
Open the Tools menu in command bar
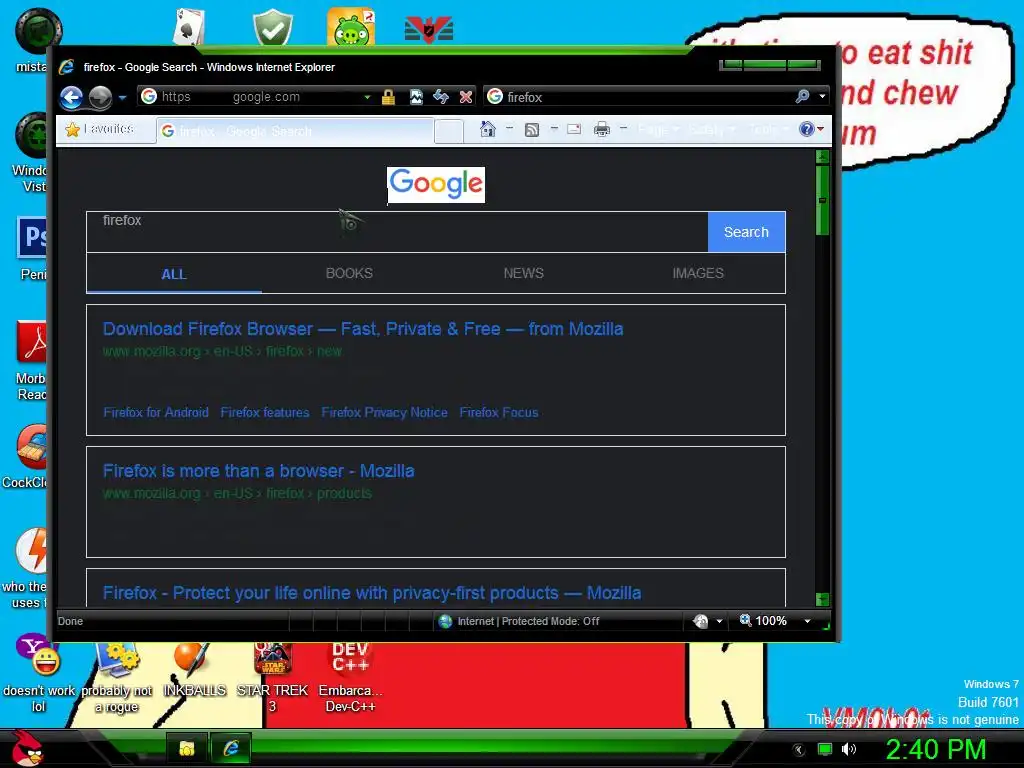(767, 129)
